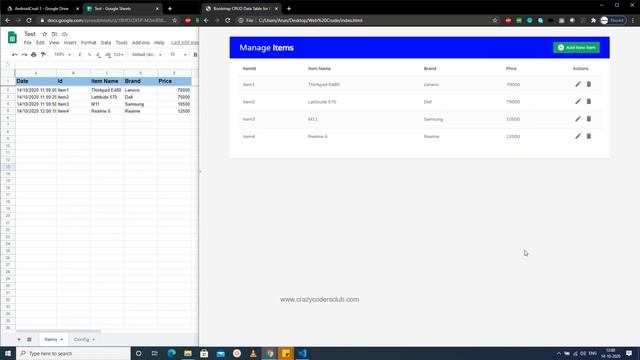Decrease decimal places in Sheets toolbar
The height and width of the screenshot is (360, 640).
click(x=98, y=55)
